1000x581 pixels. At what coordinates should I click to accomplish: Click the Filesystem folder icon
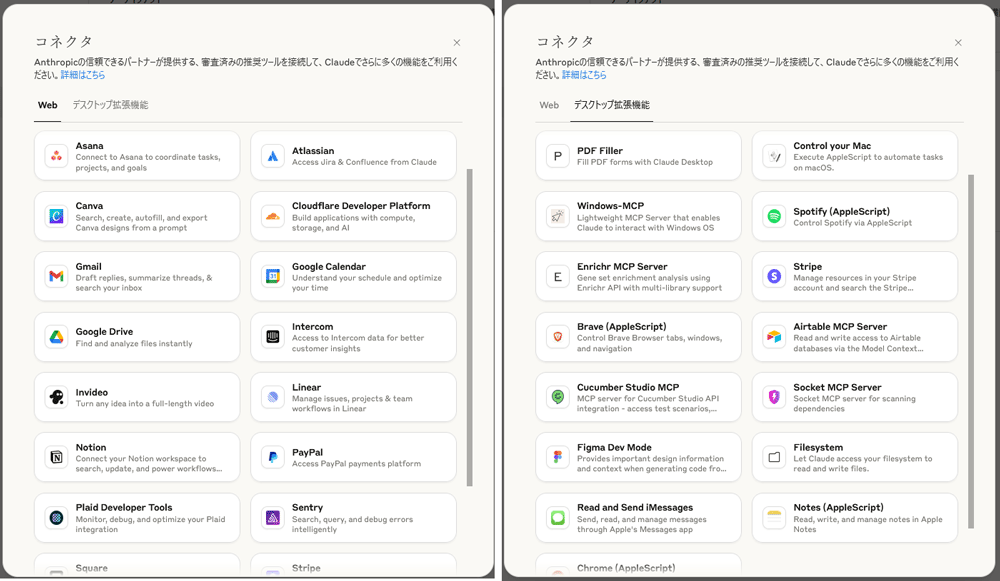774,458
